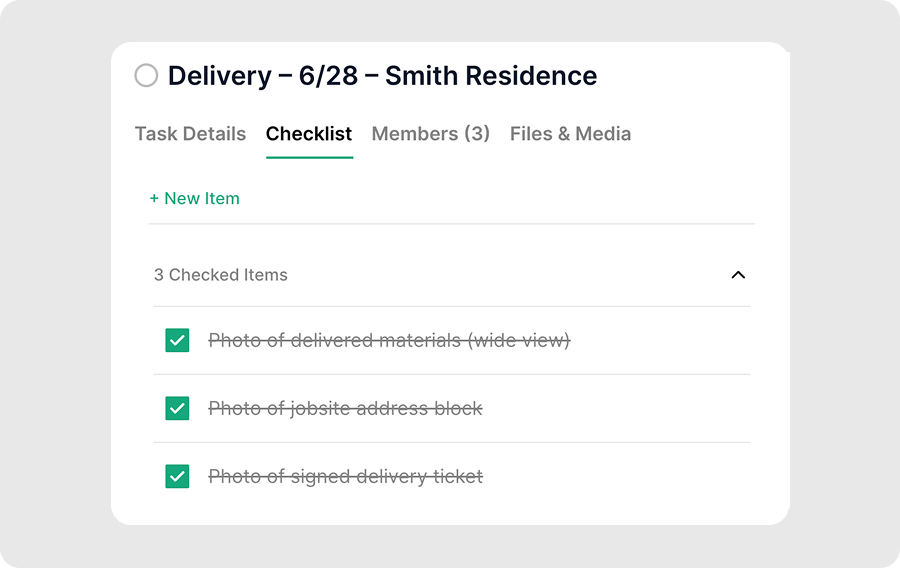Click the Smith Residence part of the title
Screen dimensions: 900x568
point(491,76)
